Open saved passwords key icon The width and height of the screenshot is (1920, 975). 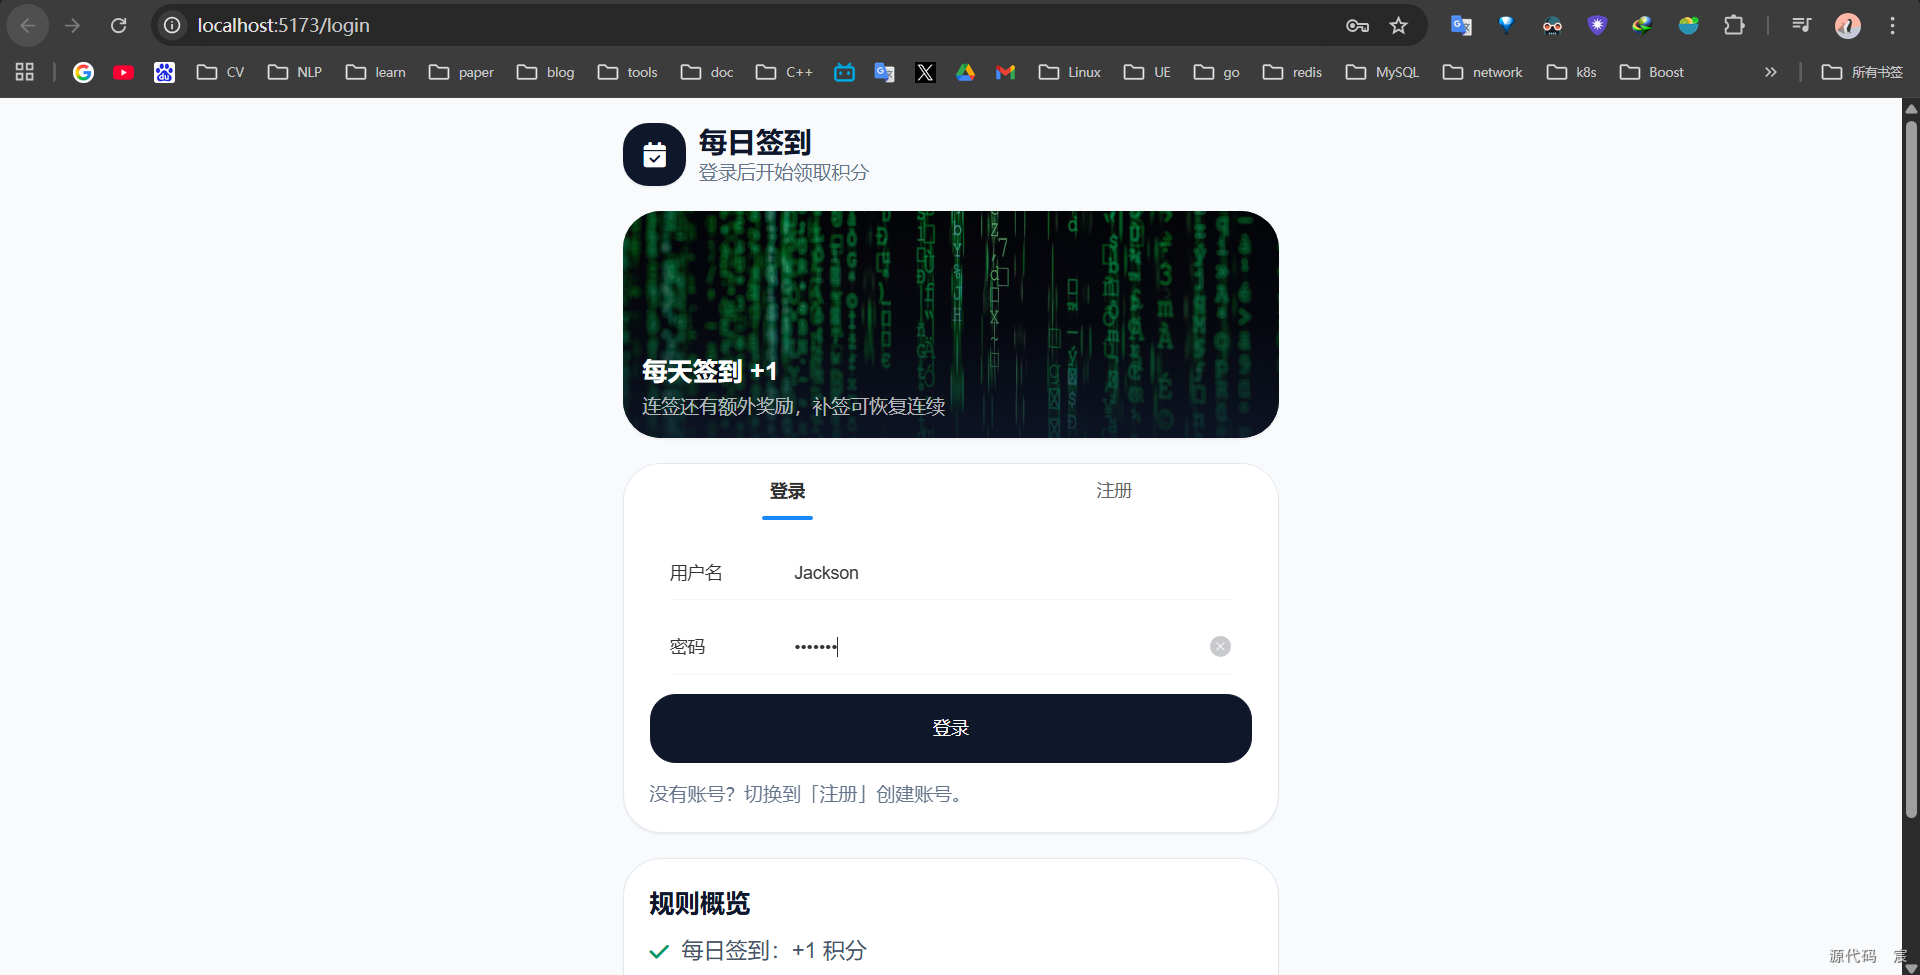tap(1357, 25)
